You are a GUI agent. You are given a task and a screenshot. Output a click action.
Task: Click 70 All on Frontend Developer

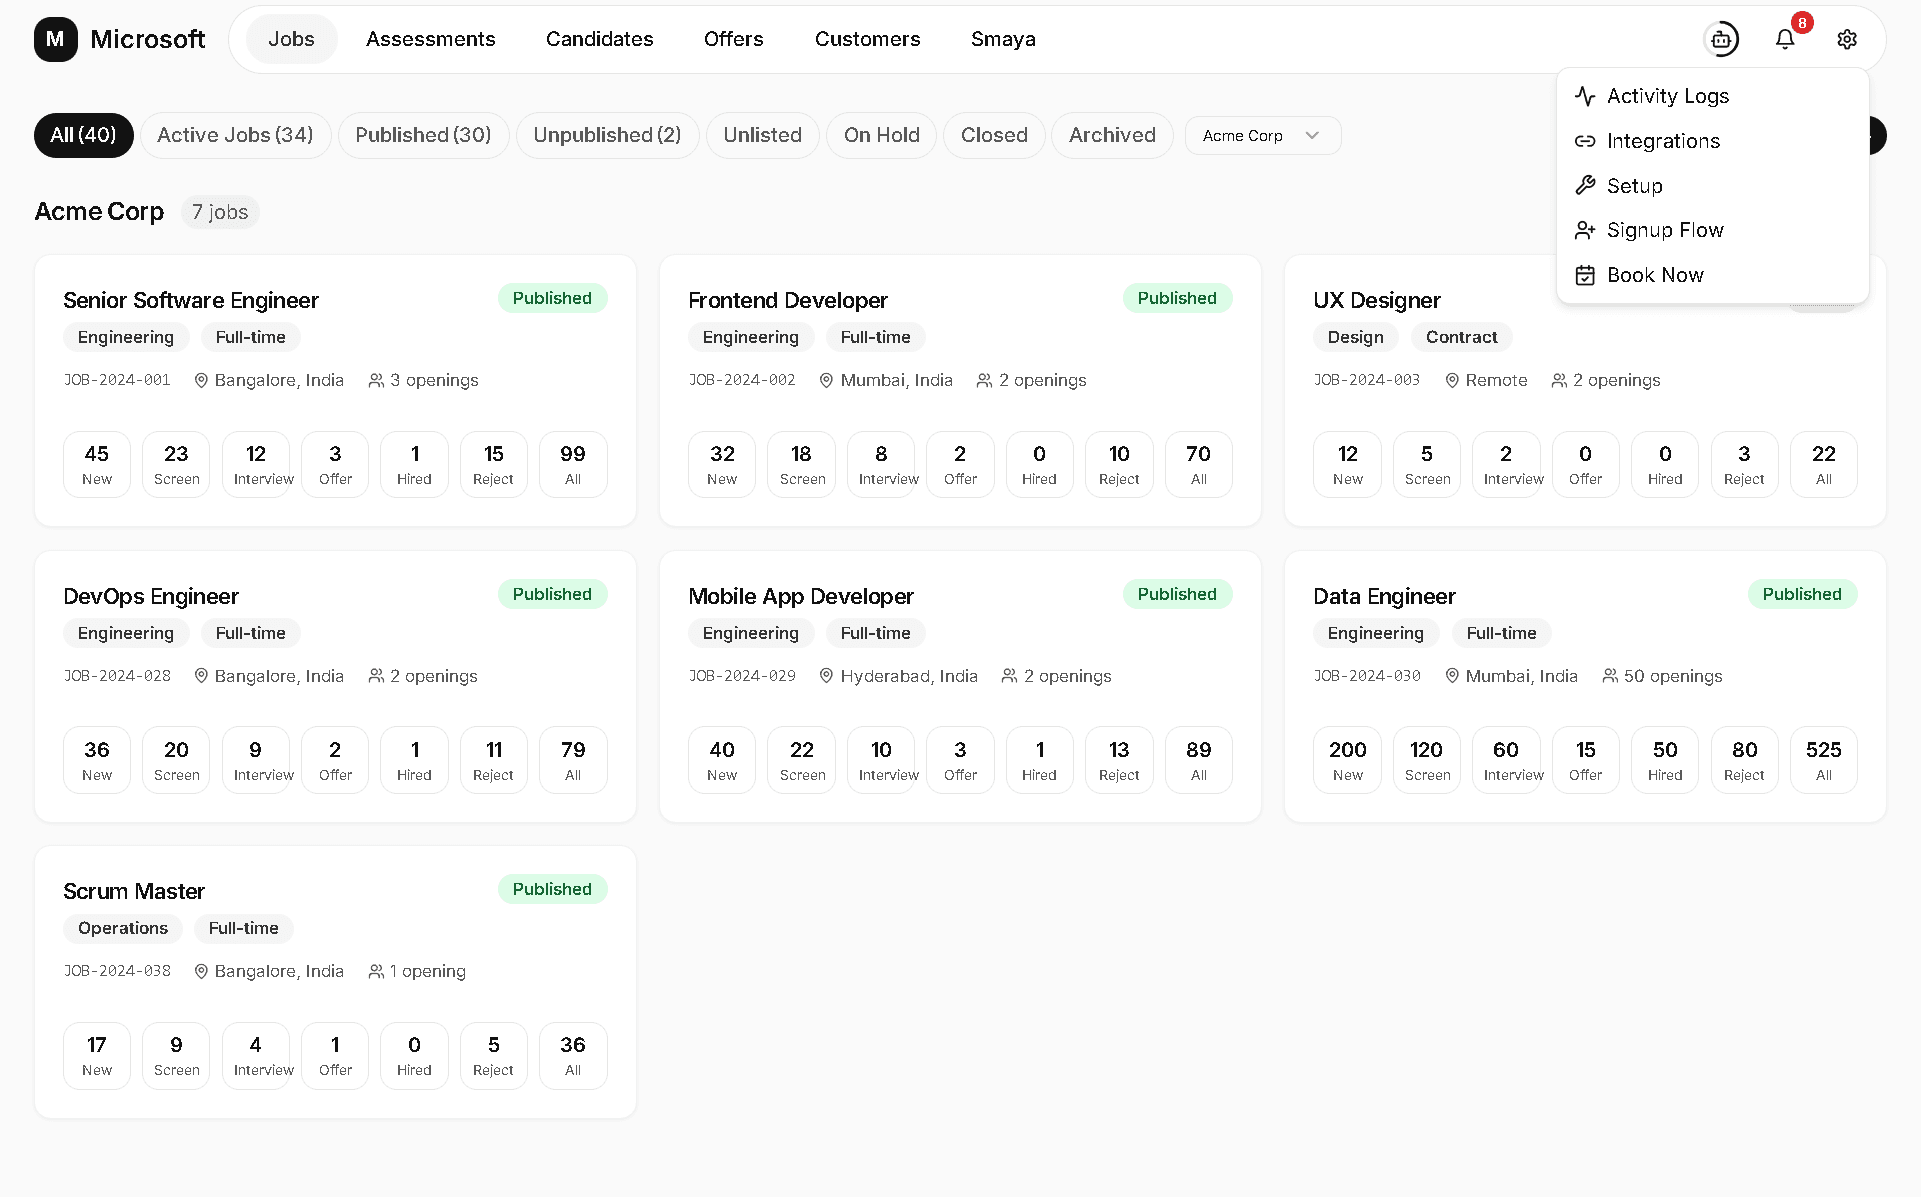pos(1198,464)
